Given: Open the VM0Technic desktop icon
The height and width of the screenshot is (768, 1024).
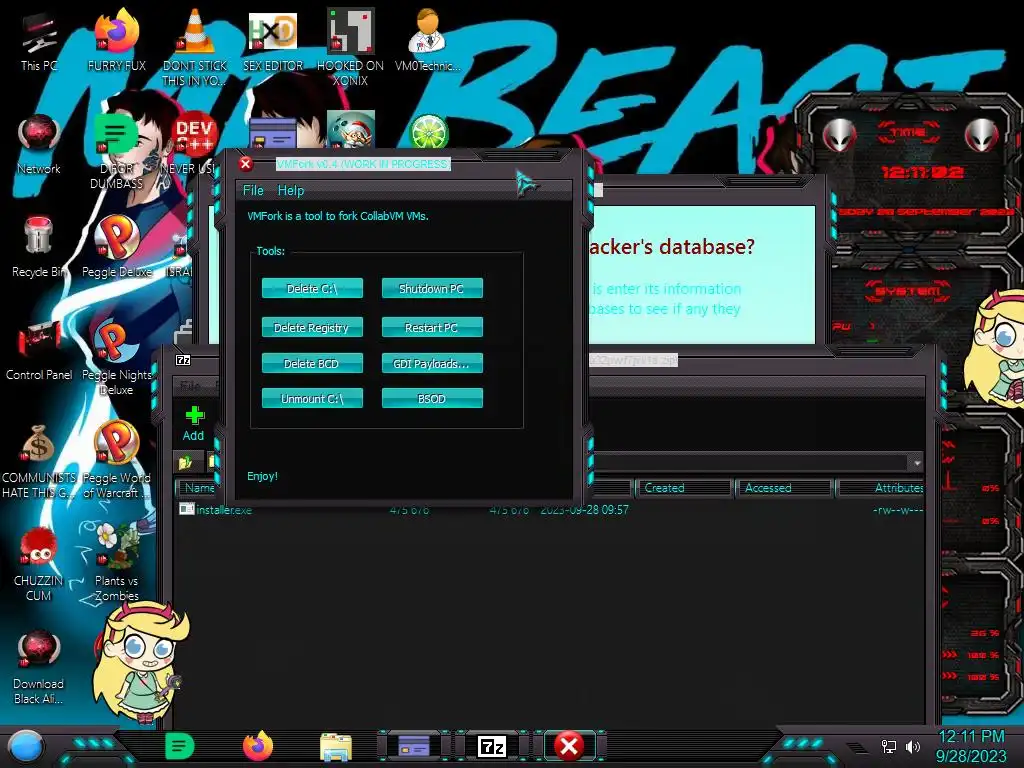Looking at the screenshot, I should [x=428, y=39].
